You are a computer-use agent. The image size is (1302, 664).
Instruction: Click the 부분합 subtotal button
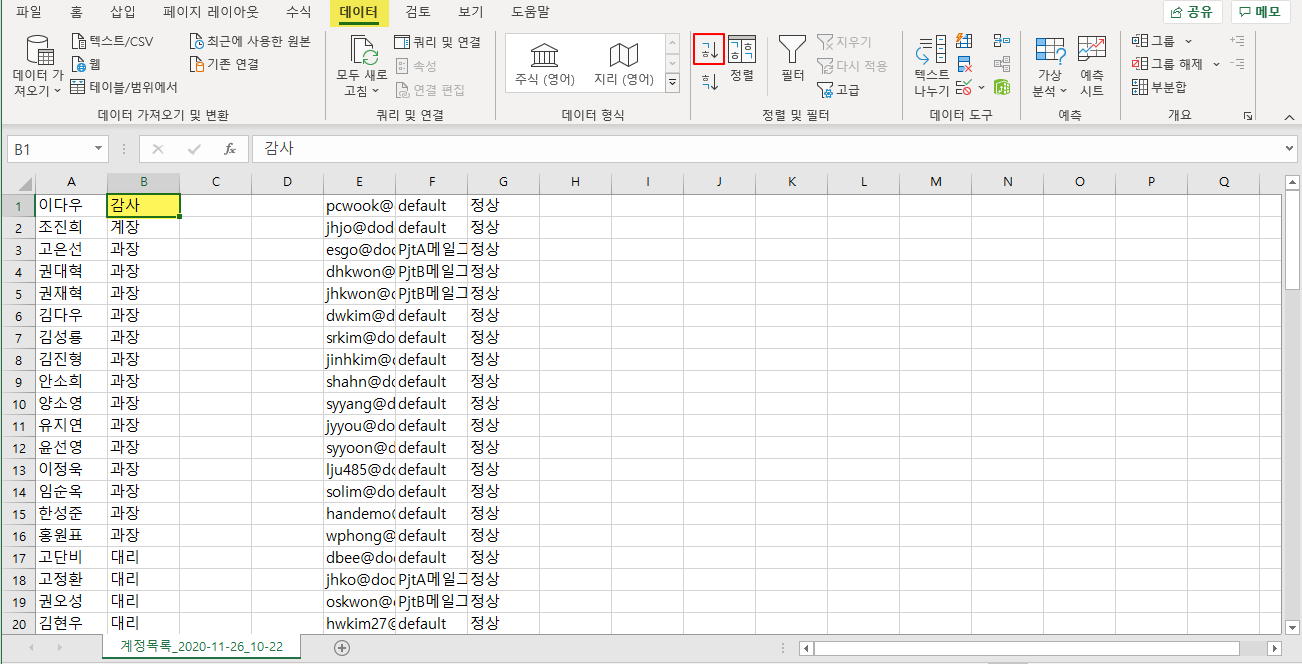[1159, 87]
